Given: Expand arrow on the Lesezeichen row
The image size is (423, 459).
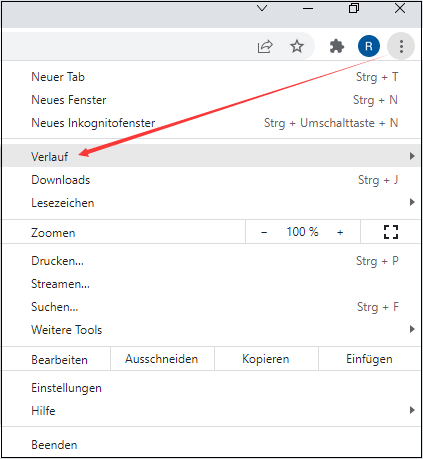Looking at the screenshot, I should click(412, 202).
